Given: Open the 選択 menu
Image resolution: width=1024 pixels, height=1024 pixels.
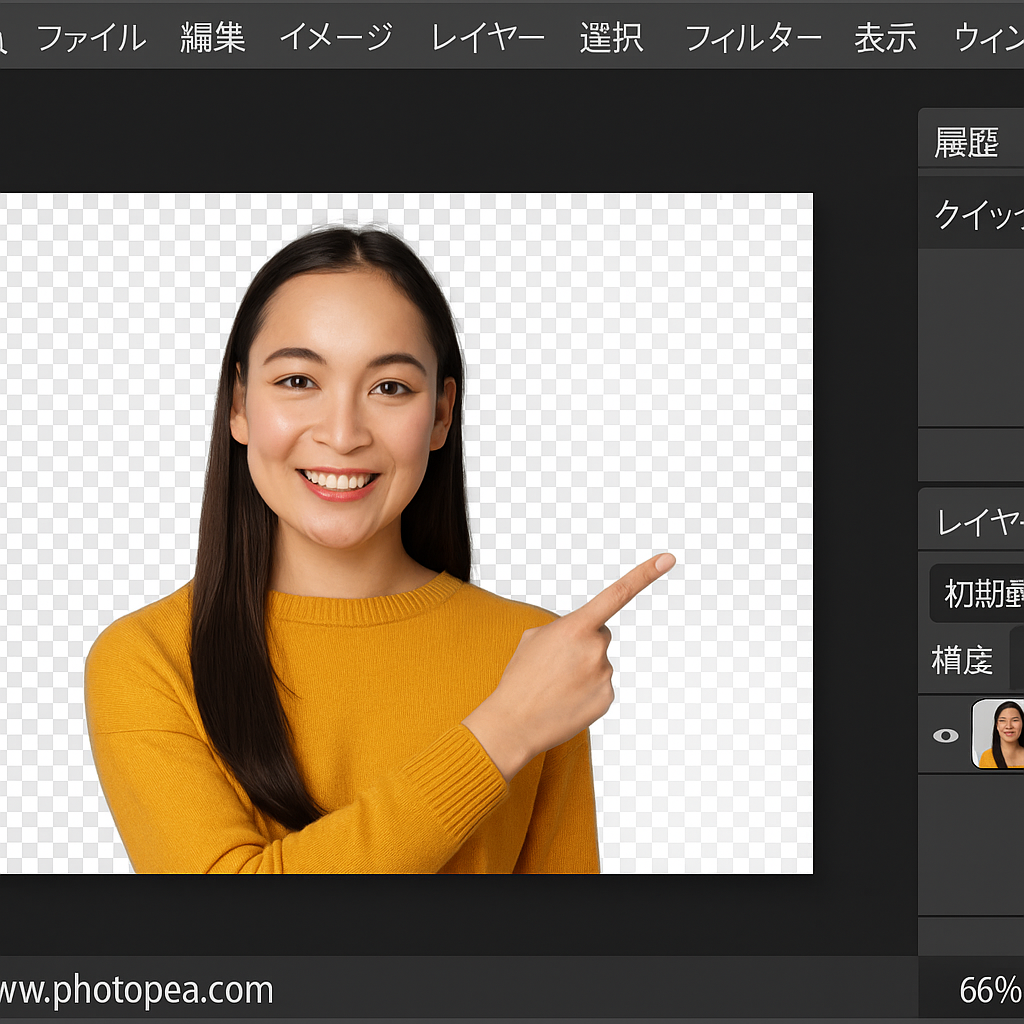Looking at the screenshot, I should click(611, 38).
